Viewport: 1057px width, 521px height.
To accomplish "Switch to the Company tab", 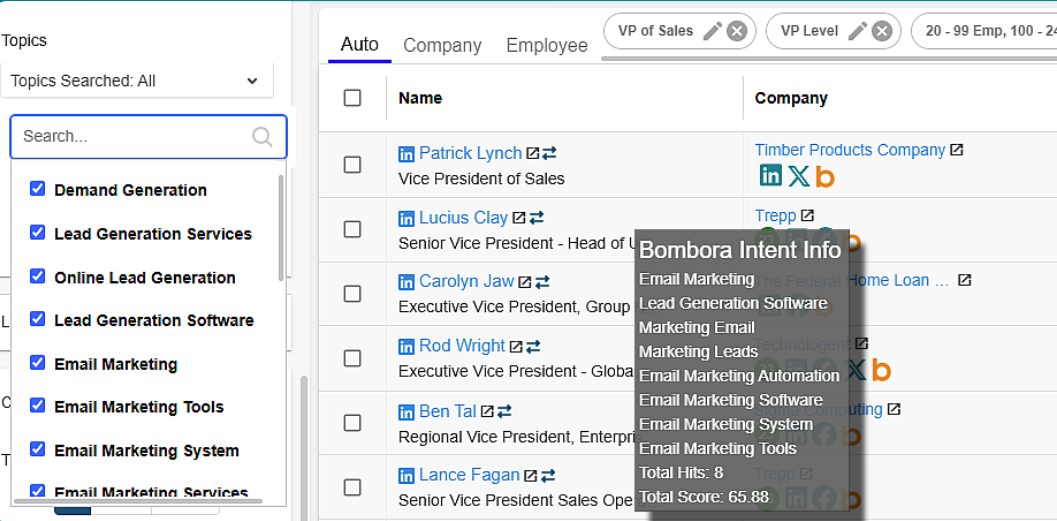I will coord(442,45).
